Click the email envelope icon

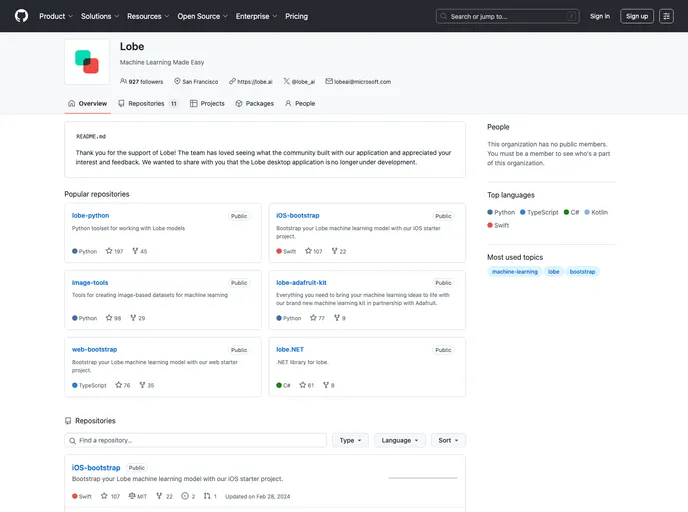[329, 81]
